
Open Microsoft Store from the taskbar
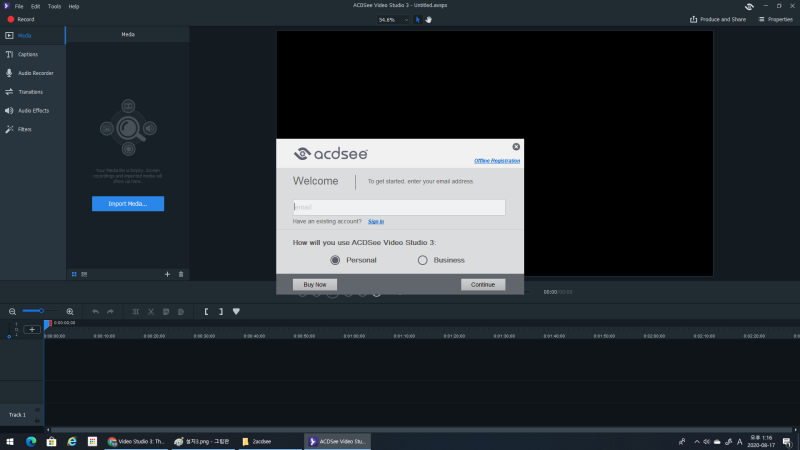coord(52,441)
